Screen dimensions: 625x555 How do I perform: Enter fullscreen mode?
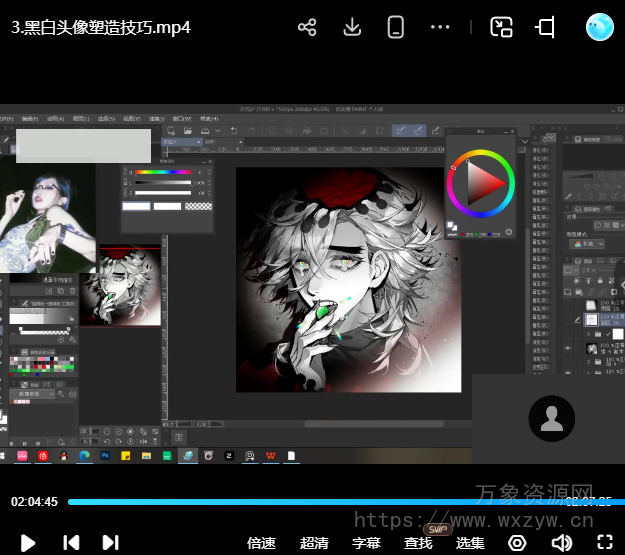(x=604, y=542)
